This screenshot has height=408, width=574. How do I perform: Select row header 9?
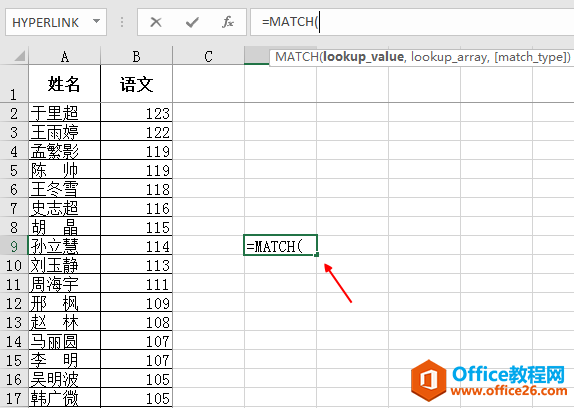(14, 246)
